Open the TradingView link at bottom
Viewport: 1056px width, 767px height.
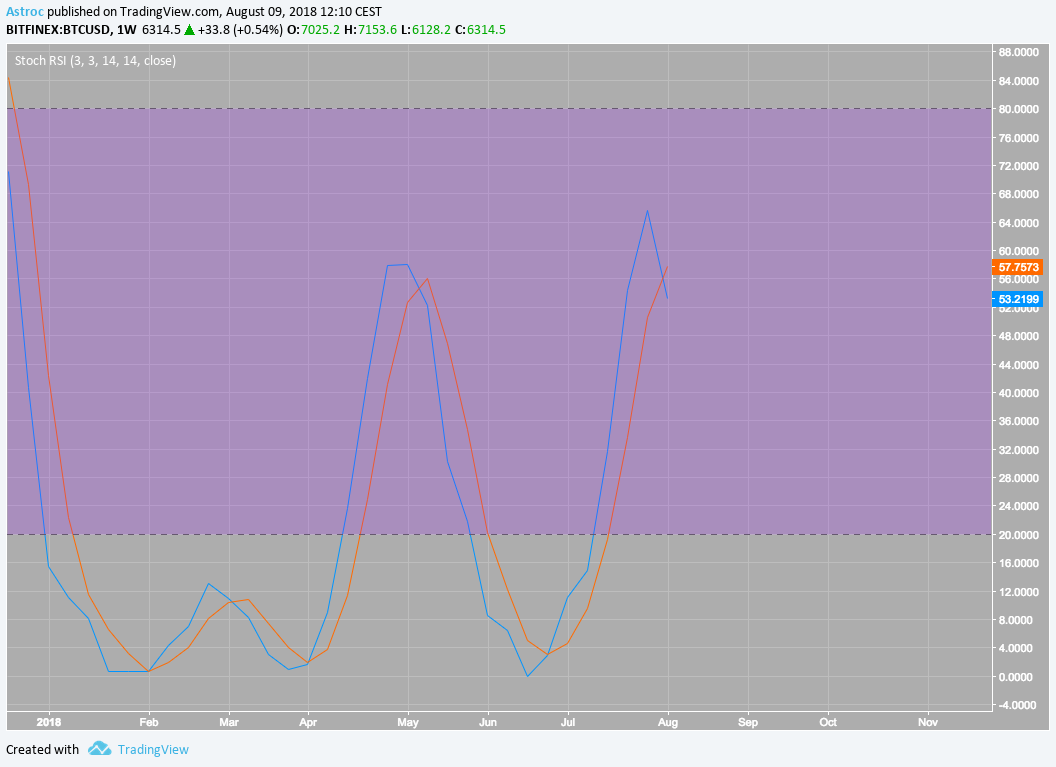point(153,749)
